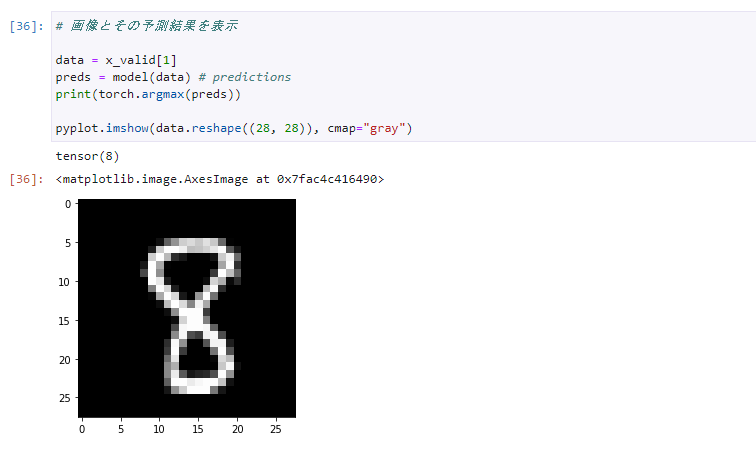
Task: Click on the '# predictions' comment text
Action: 244,77
